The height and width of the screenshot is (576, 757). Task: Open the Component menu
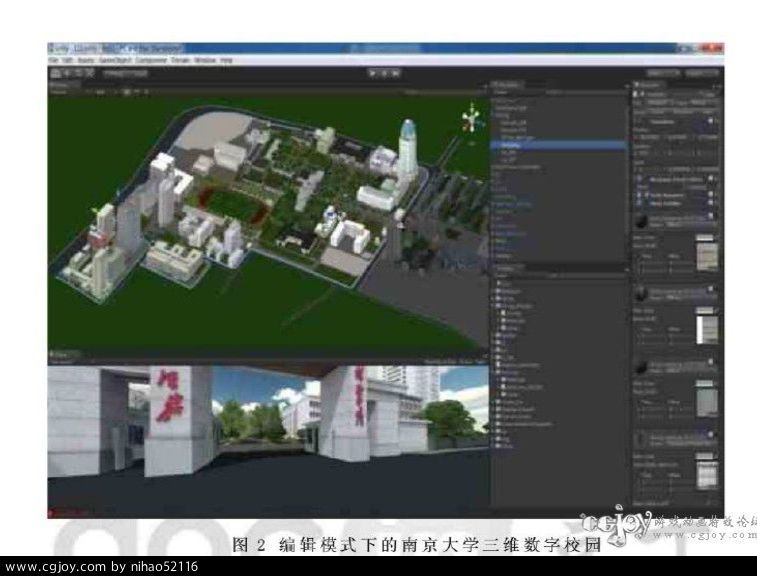tap(151, 60)
